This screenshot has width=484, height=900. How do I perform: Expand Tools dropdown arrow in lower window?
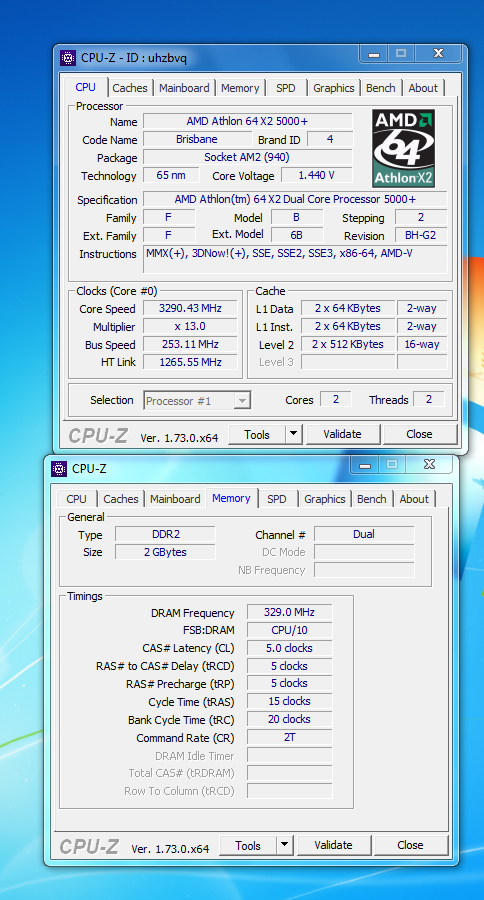coord(285,845)
